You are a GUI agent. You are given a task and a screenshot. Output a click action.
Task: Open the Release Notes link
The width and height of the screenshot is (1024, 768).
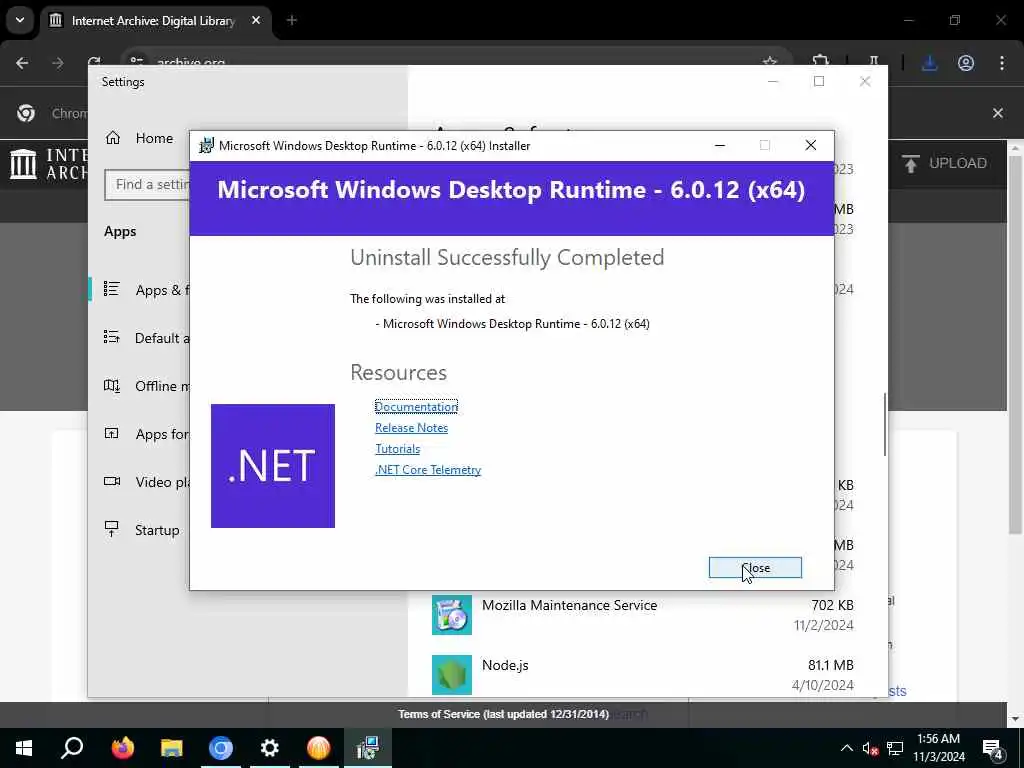(411, 428)
